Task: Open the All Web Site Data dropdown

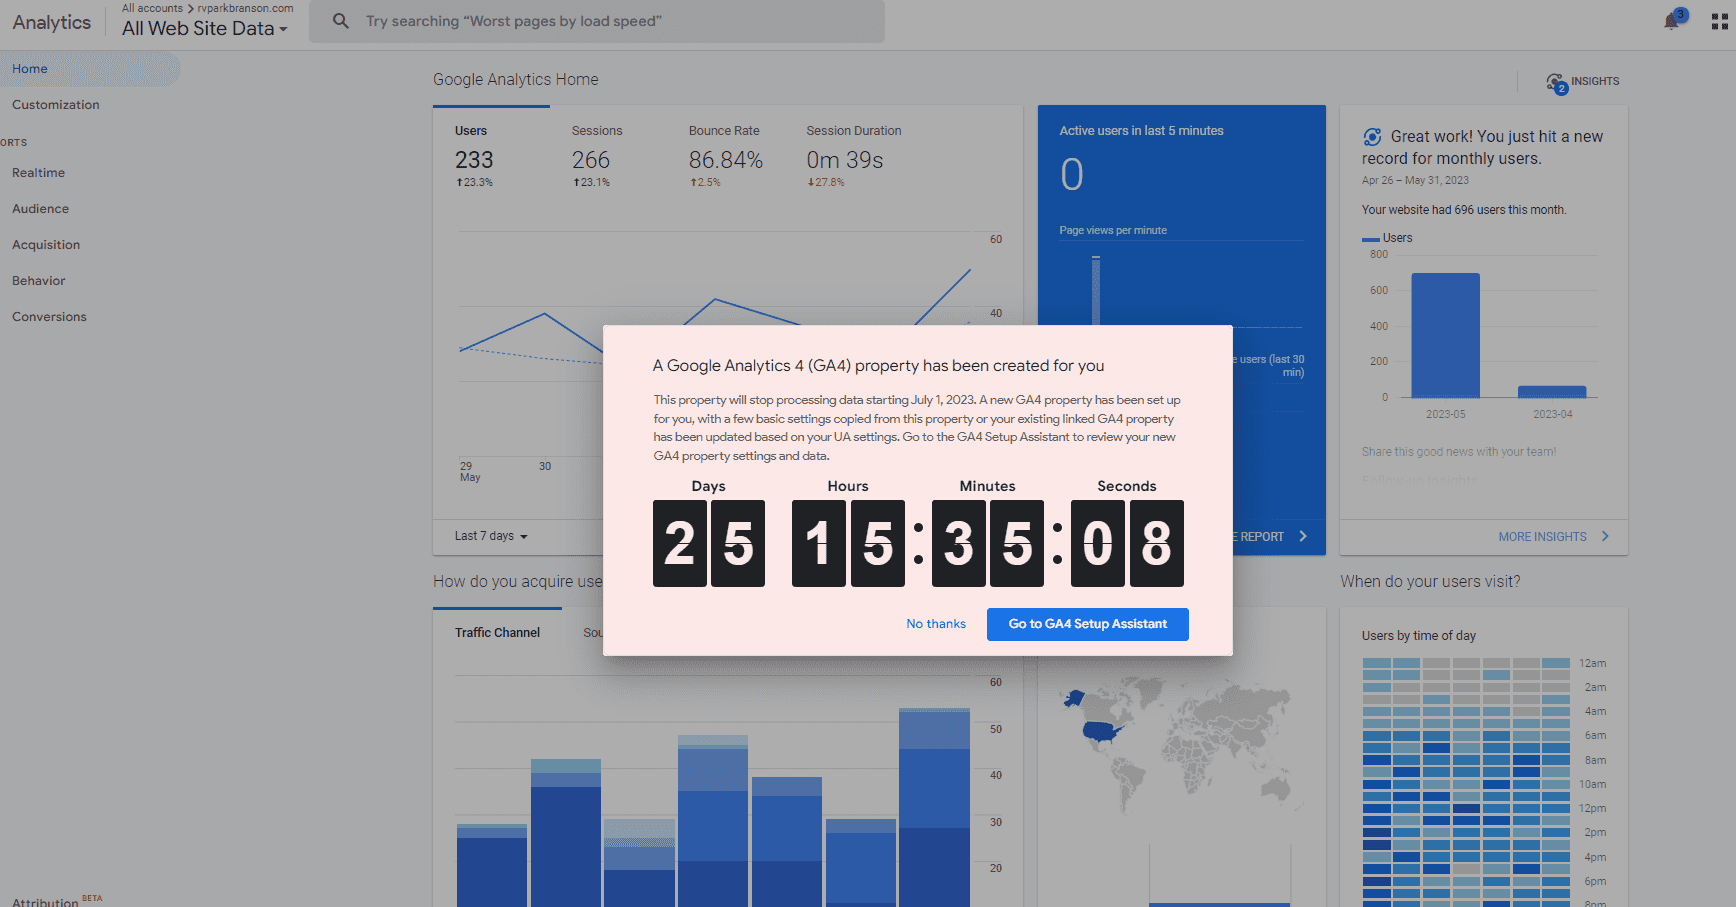Action: 204,28
